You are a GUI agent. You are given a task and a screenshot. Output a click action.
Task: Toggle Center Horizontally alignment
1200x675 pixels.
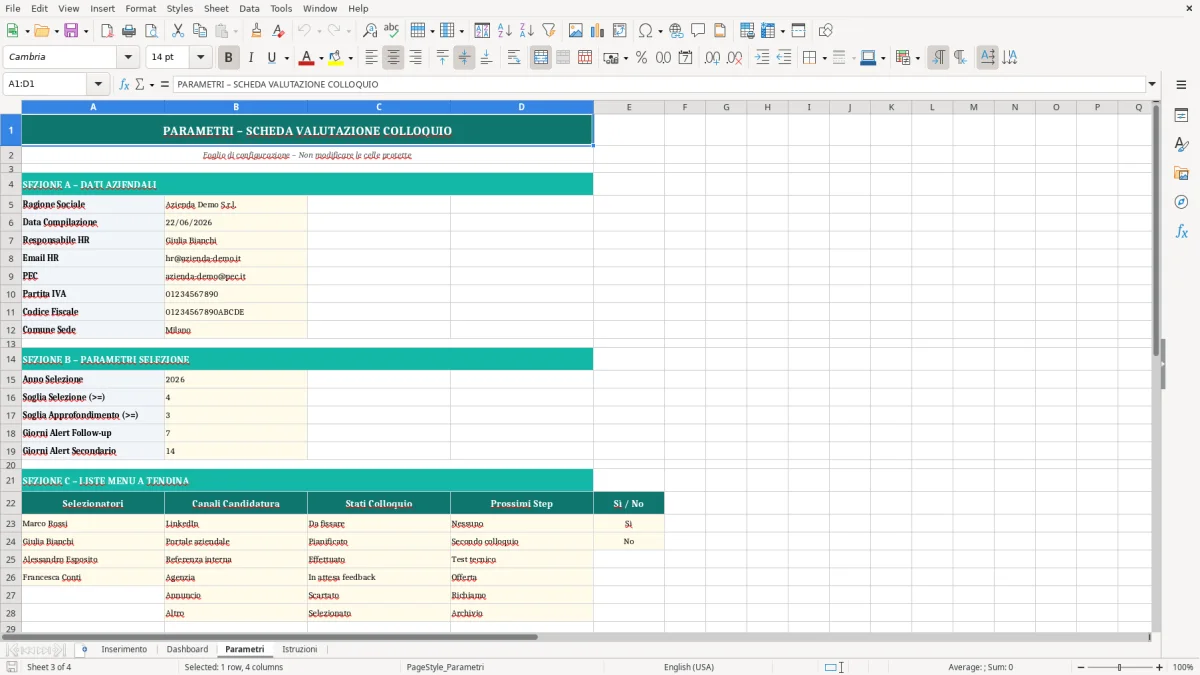pos(393,58)
